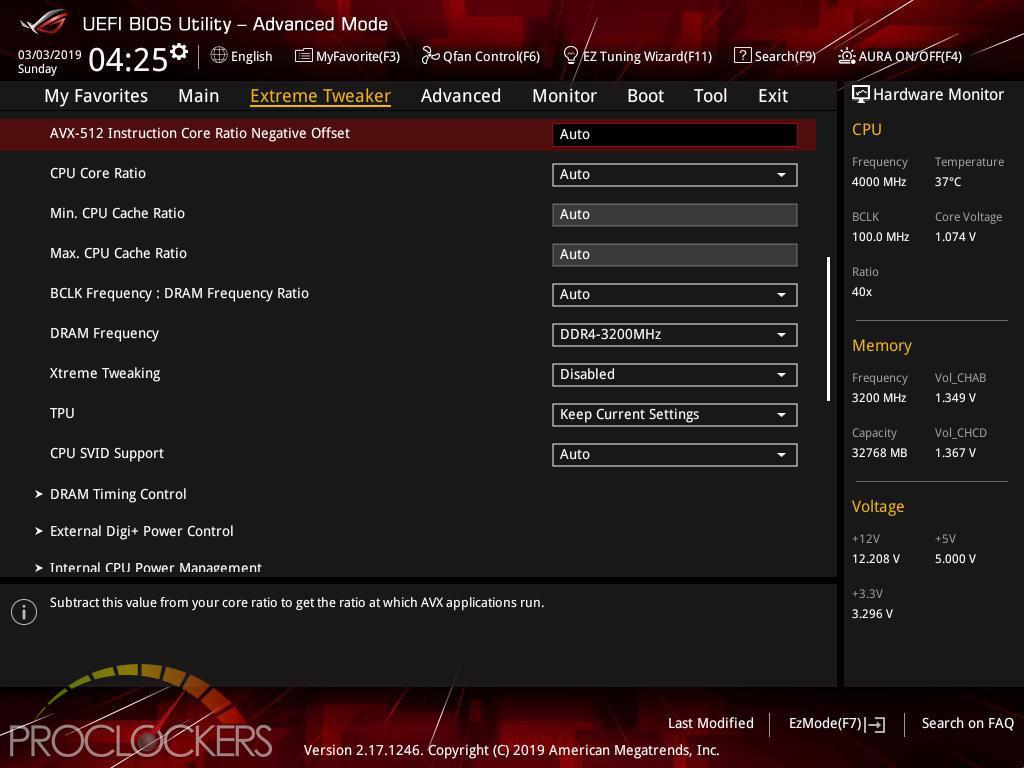
Task: Open the clock settings gear icon
Action: (x=179, y=51)
